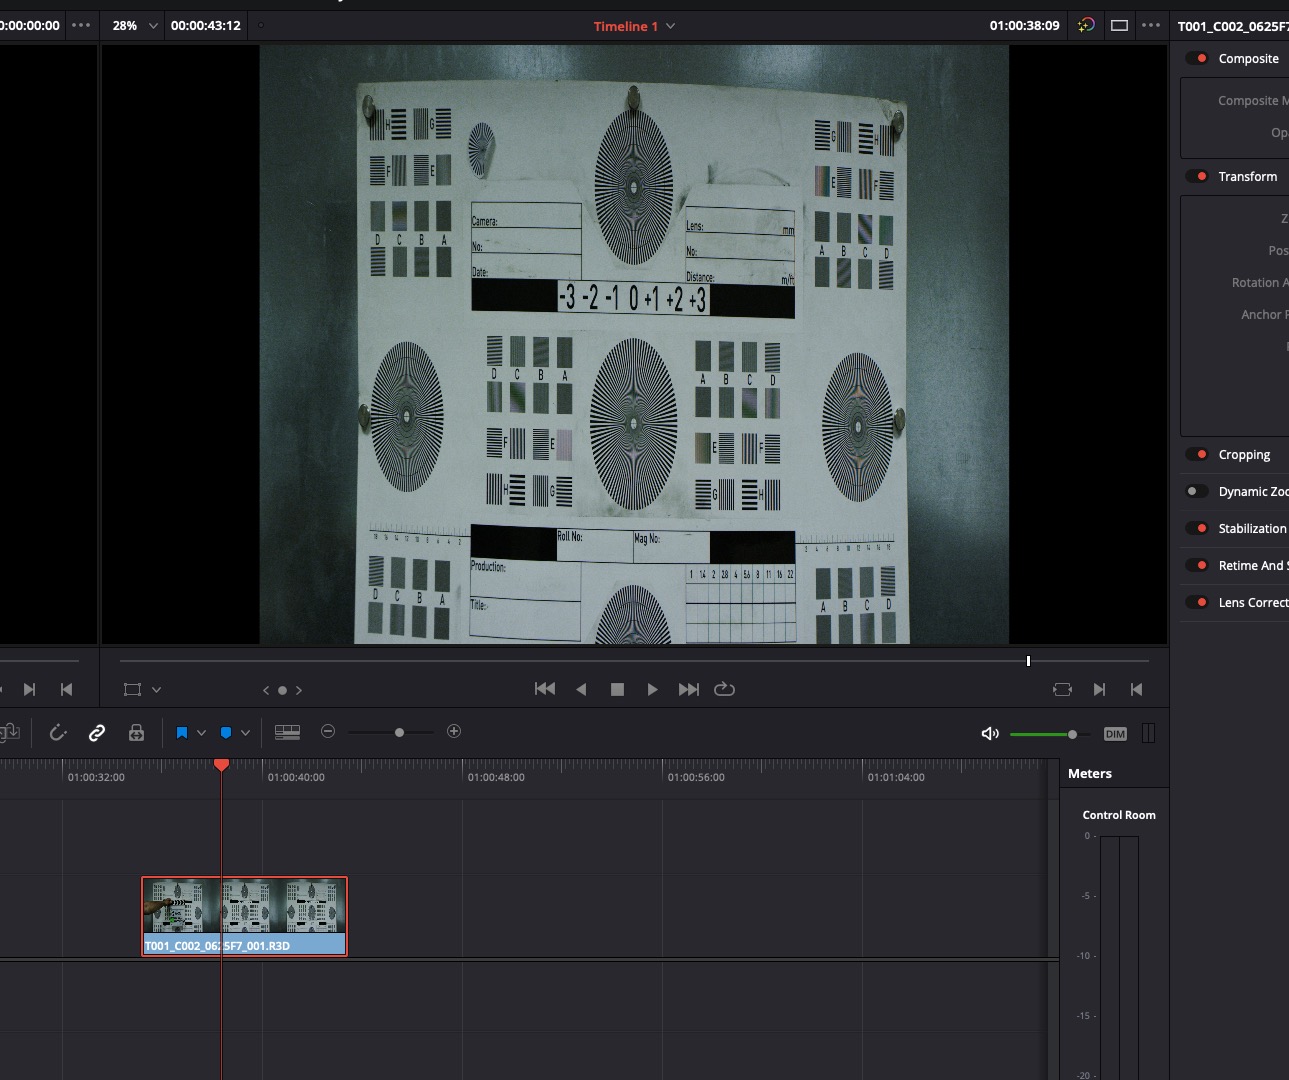Disable the Stabilization toggle
Screen dimensions: 1289x1080
(1197, 529)
